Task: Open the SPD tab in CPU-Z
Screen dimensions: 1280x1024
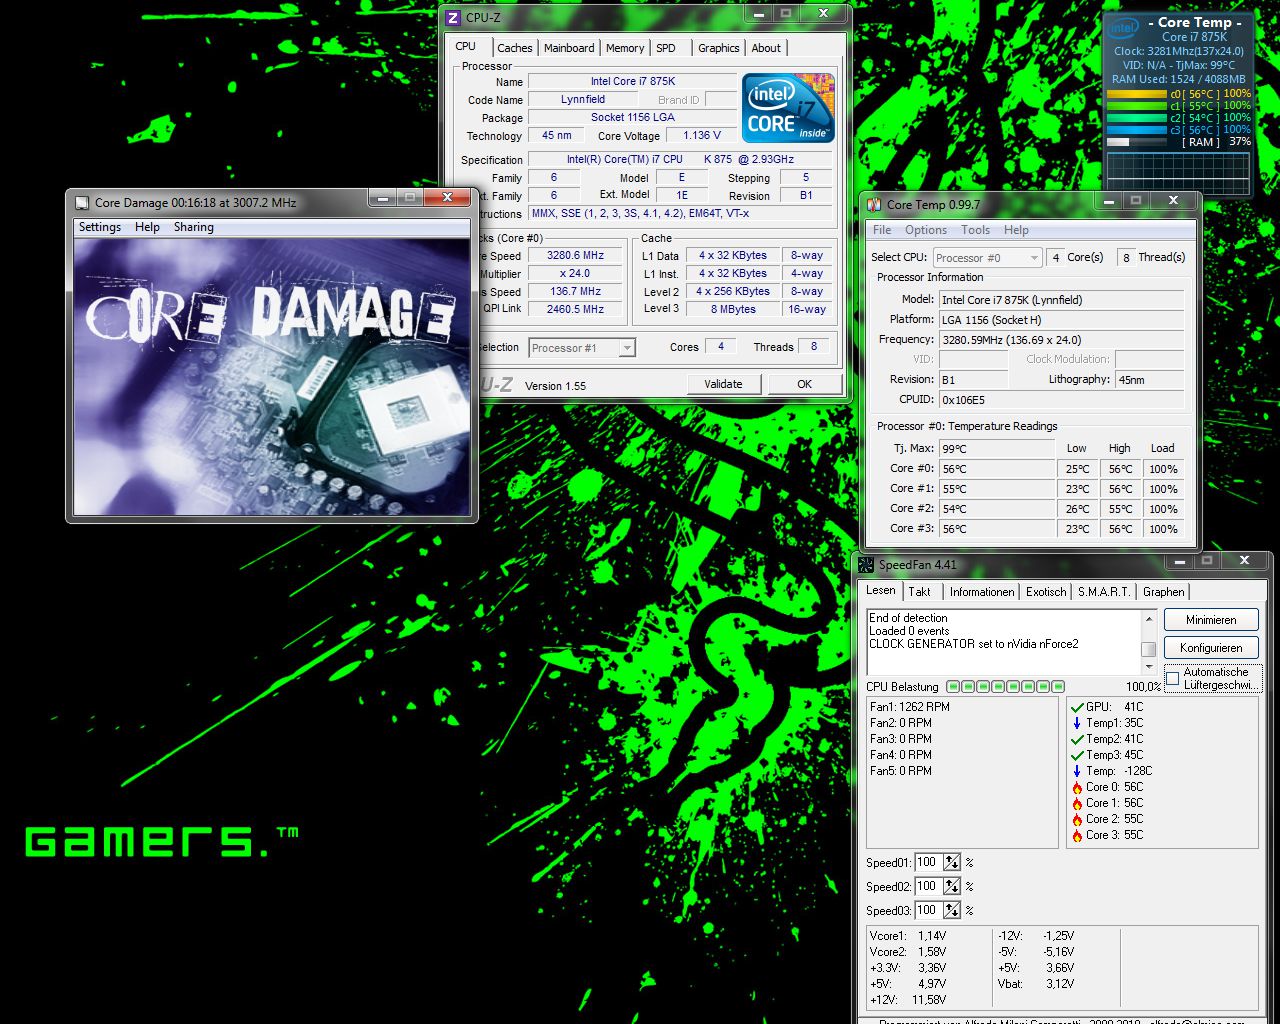Action: [x=666, y=48]
